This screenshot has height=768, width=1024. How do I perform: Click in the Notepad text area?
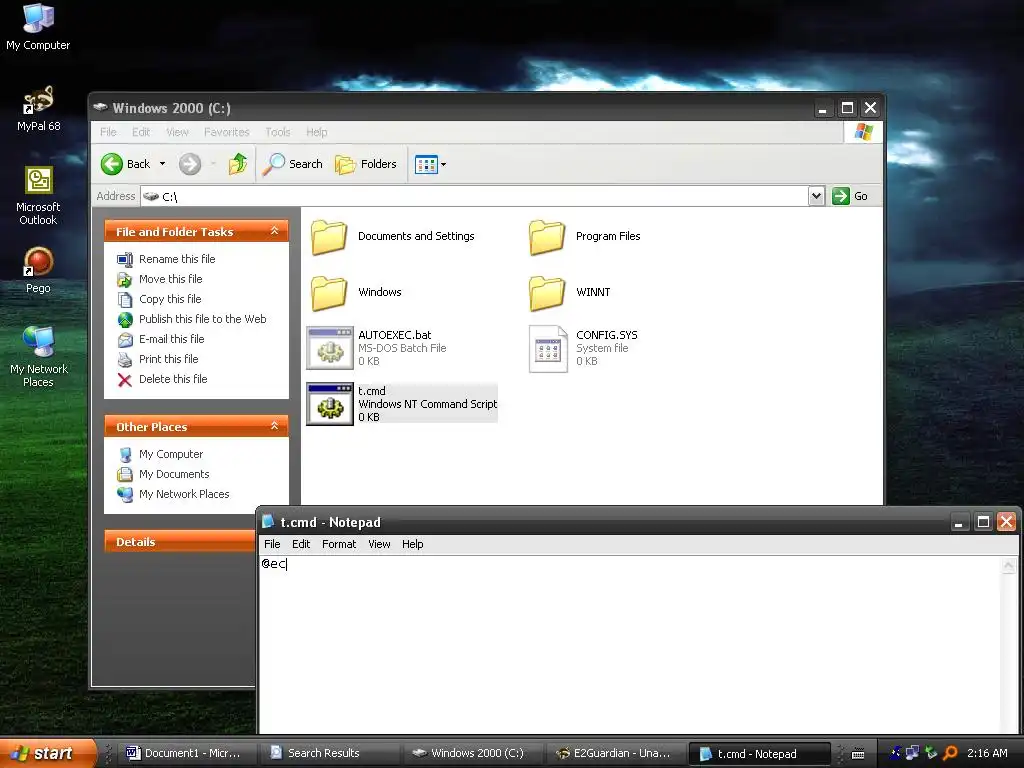tap(630, 645)
